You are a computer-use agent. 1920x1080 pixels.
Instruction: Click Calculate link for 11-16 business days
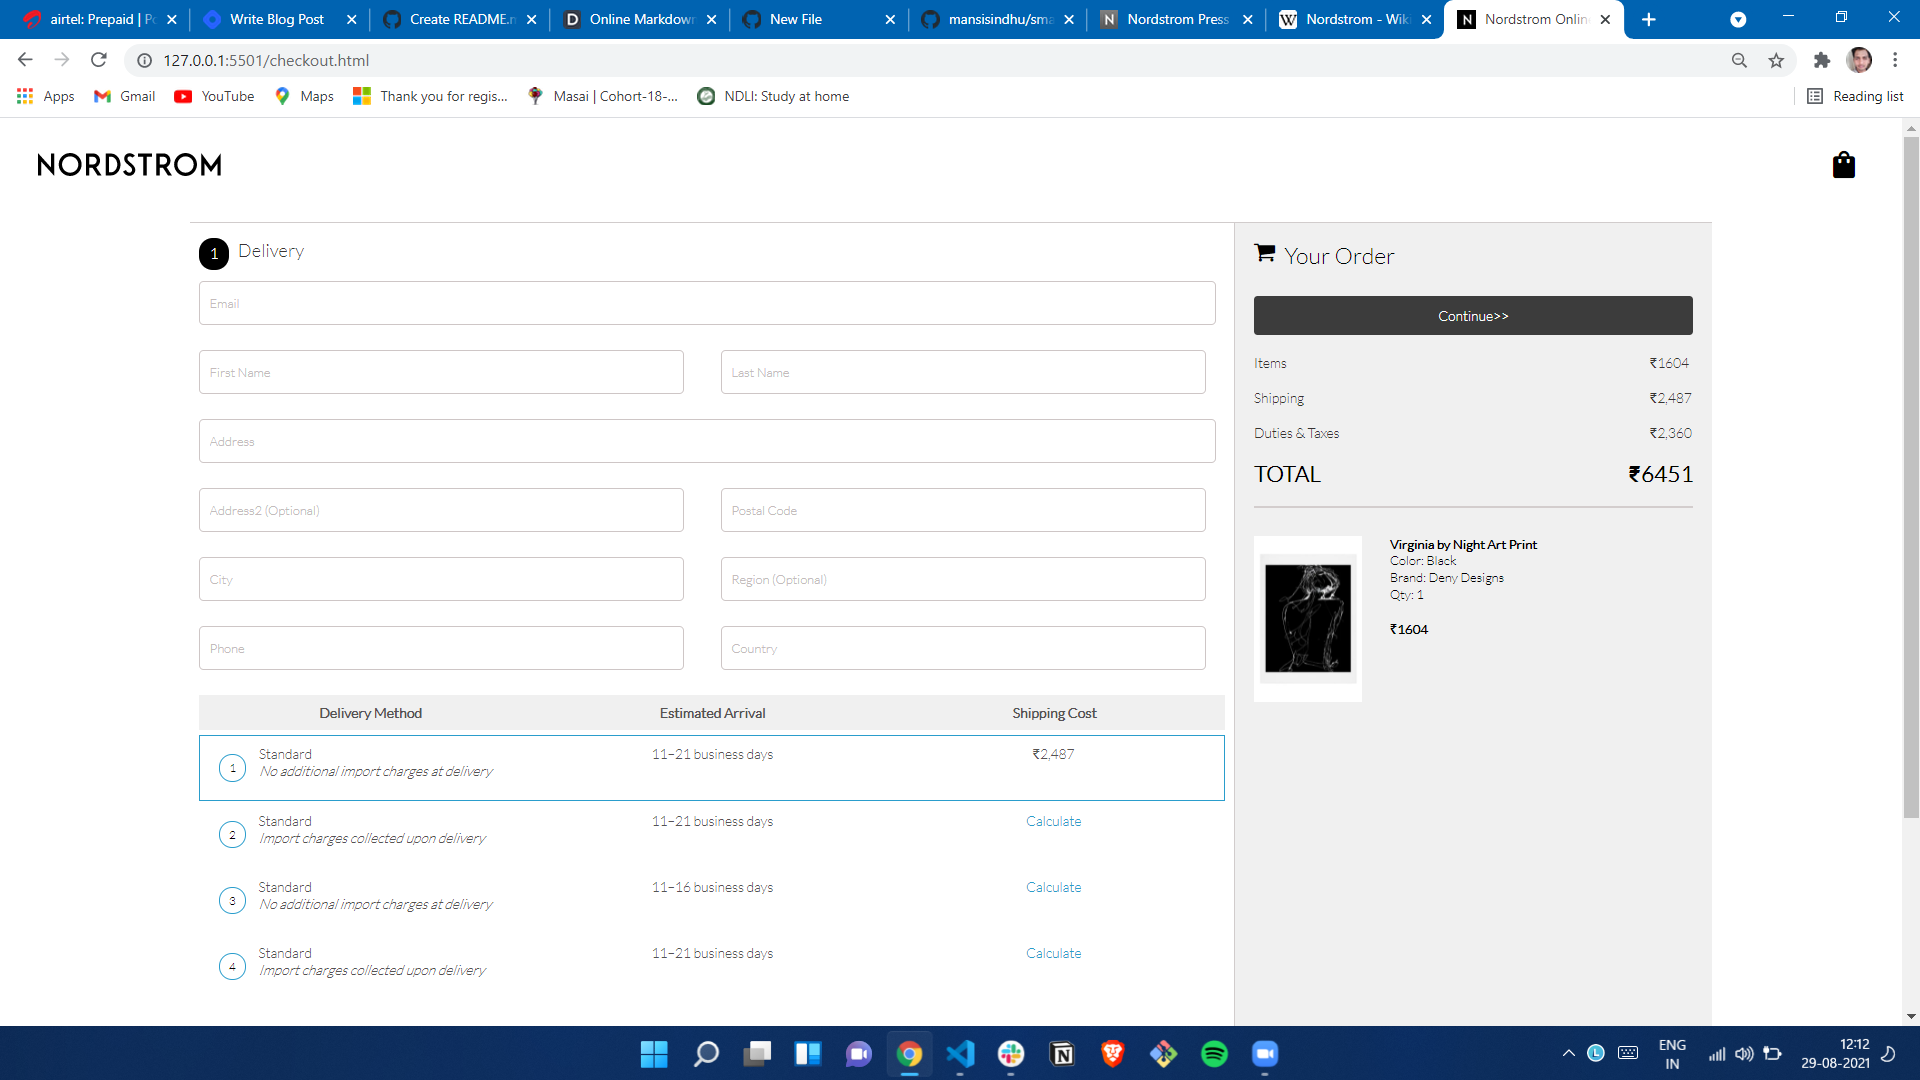[x=1053, y=887]
